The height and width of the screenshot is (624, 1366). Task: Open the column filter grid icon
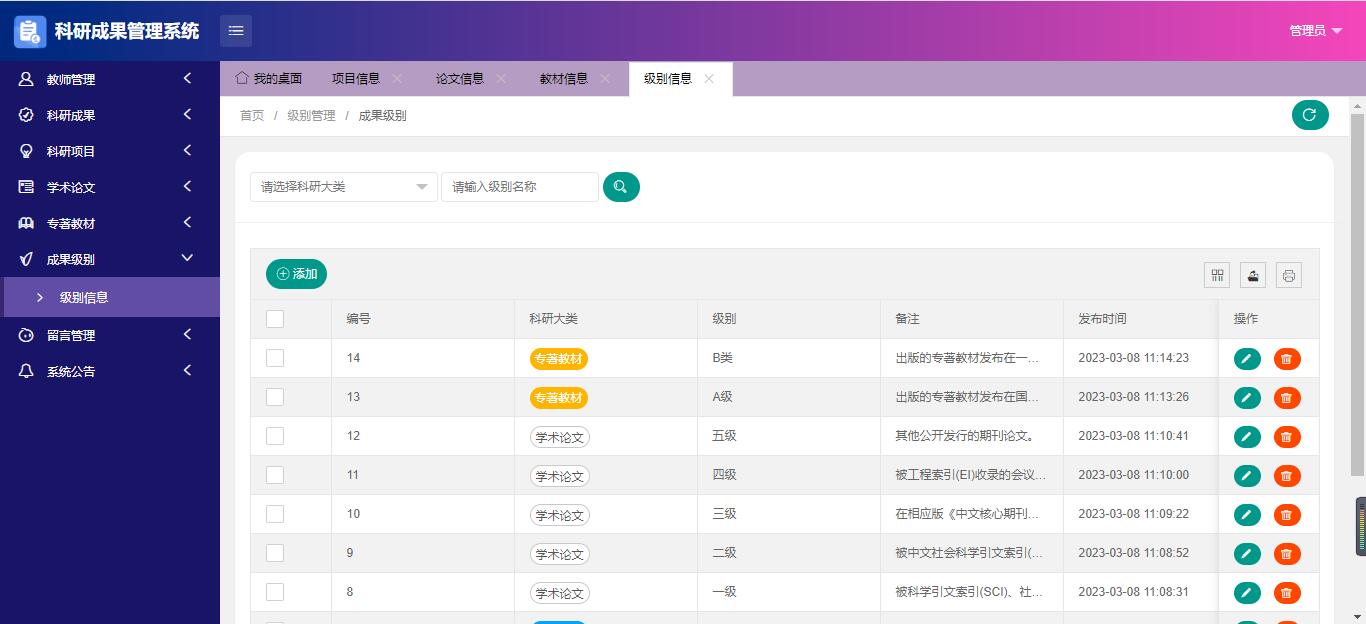point(1217,275)
